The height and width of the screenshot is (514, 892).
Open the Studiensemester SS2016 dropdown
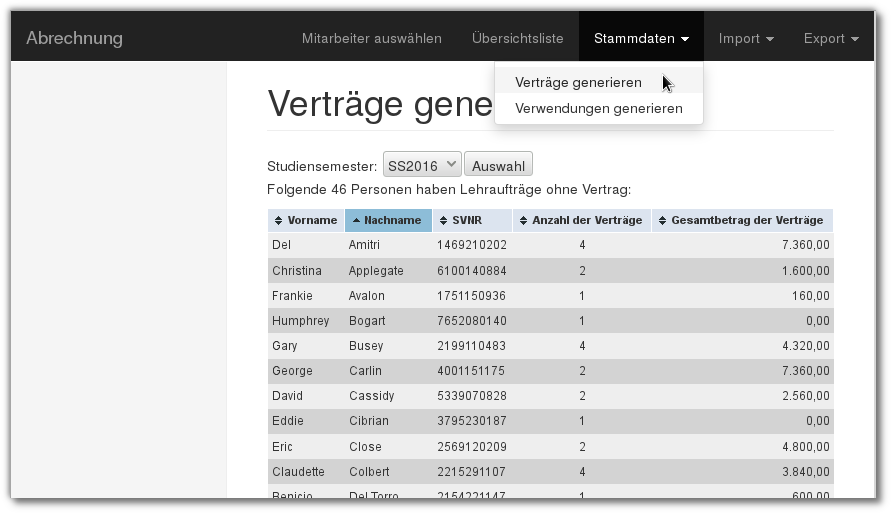421,164
